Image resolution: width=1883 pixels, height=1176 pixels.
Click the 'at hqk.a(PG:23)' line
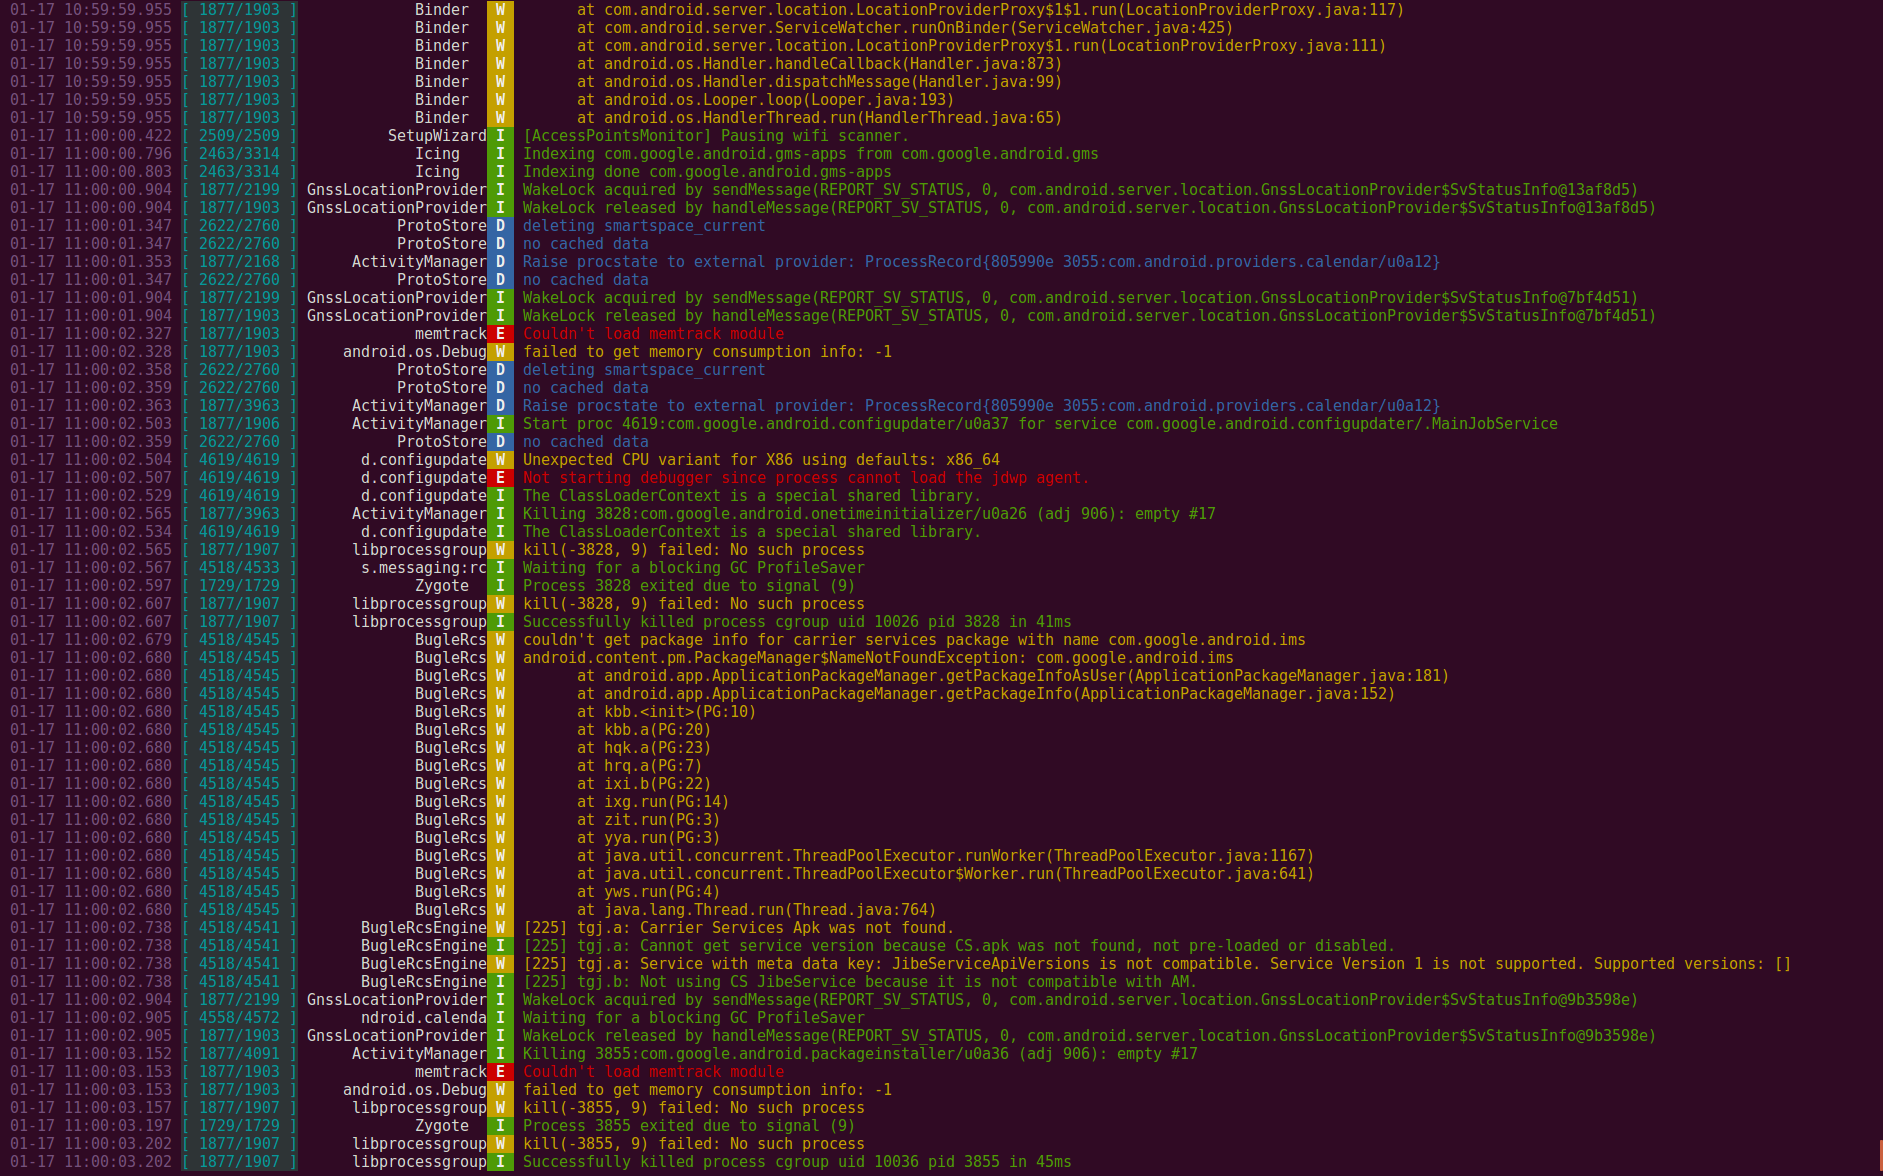[644, 748]
